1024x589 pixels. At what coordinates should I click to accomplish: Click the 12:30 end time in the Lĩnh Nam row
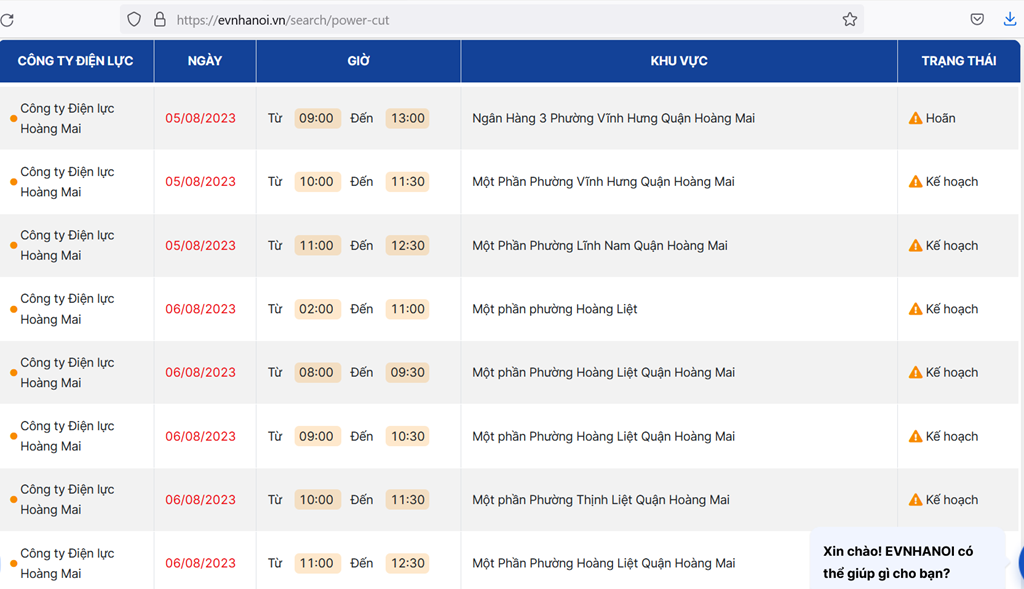[408, 246]
